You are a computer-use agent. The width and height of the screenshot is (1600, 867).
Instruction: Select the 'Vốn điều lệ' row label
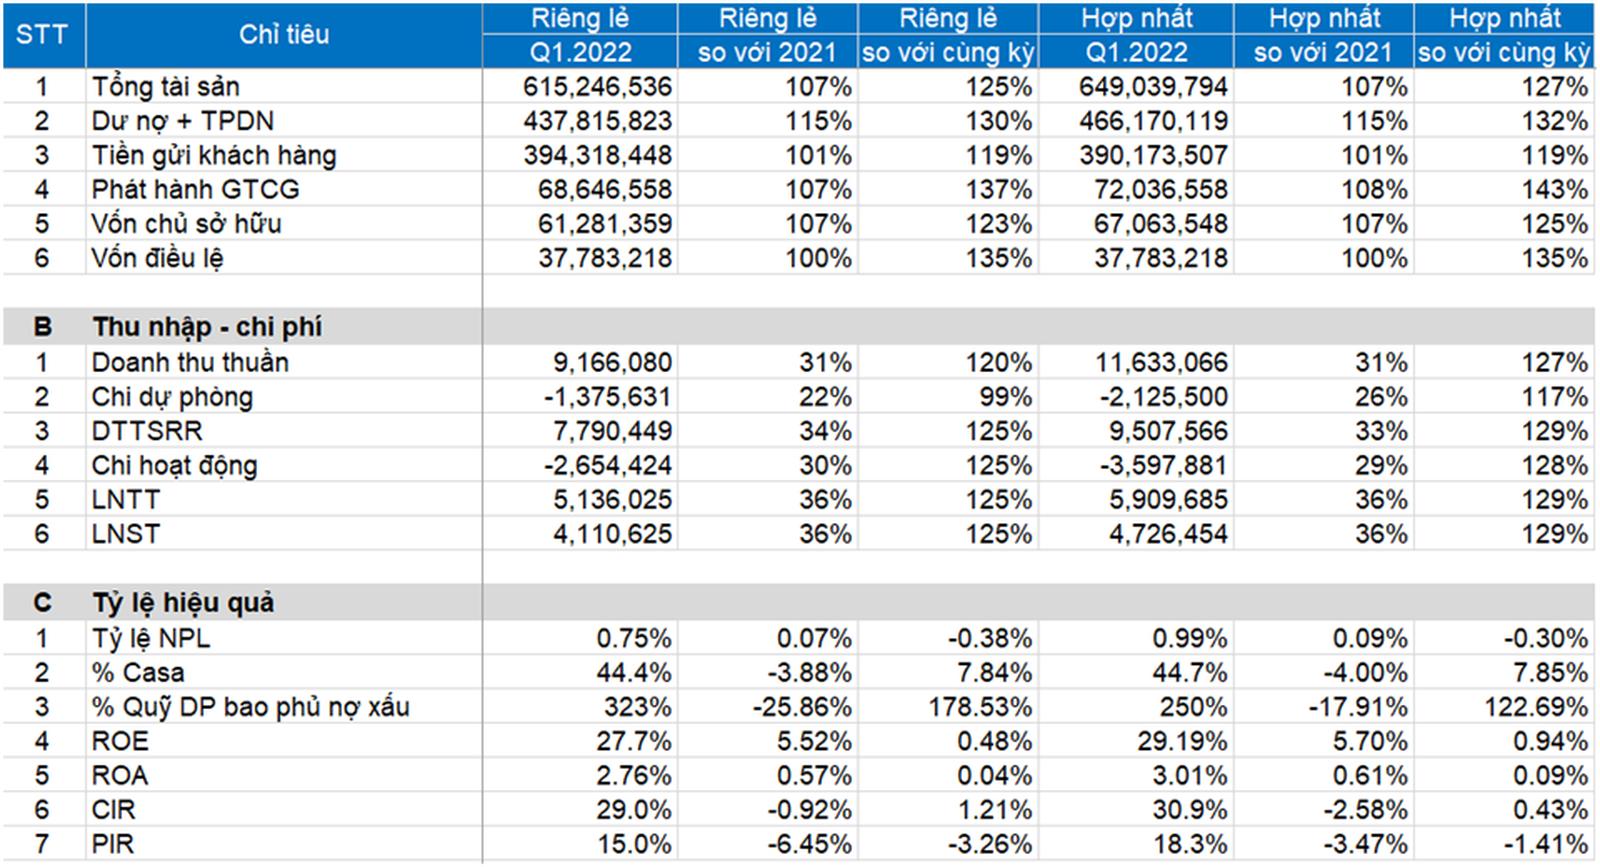[158, 258]
